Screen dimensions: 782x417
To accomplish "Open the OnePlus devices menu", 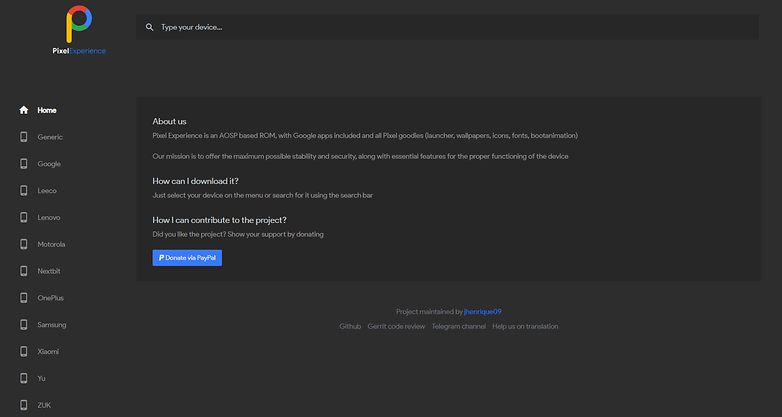I will pos(50,298).
